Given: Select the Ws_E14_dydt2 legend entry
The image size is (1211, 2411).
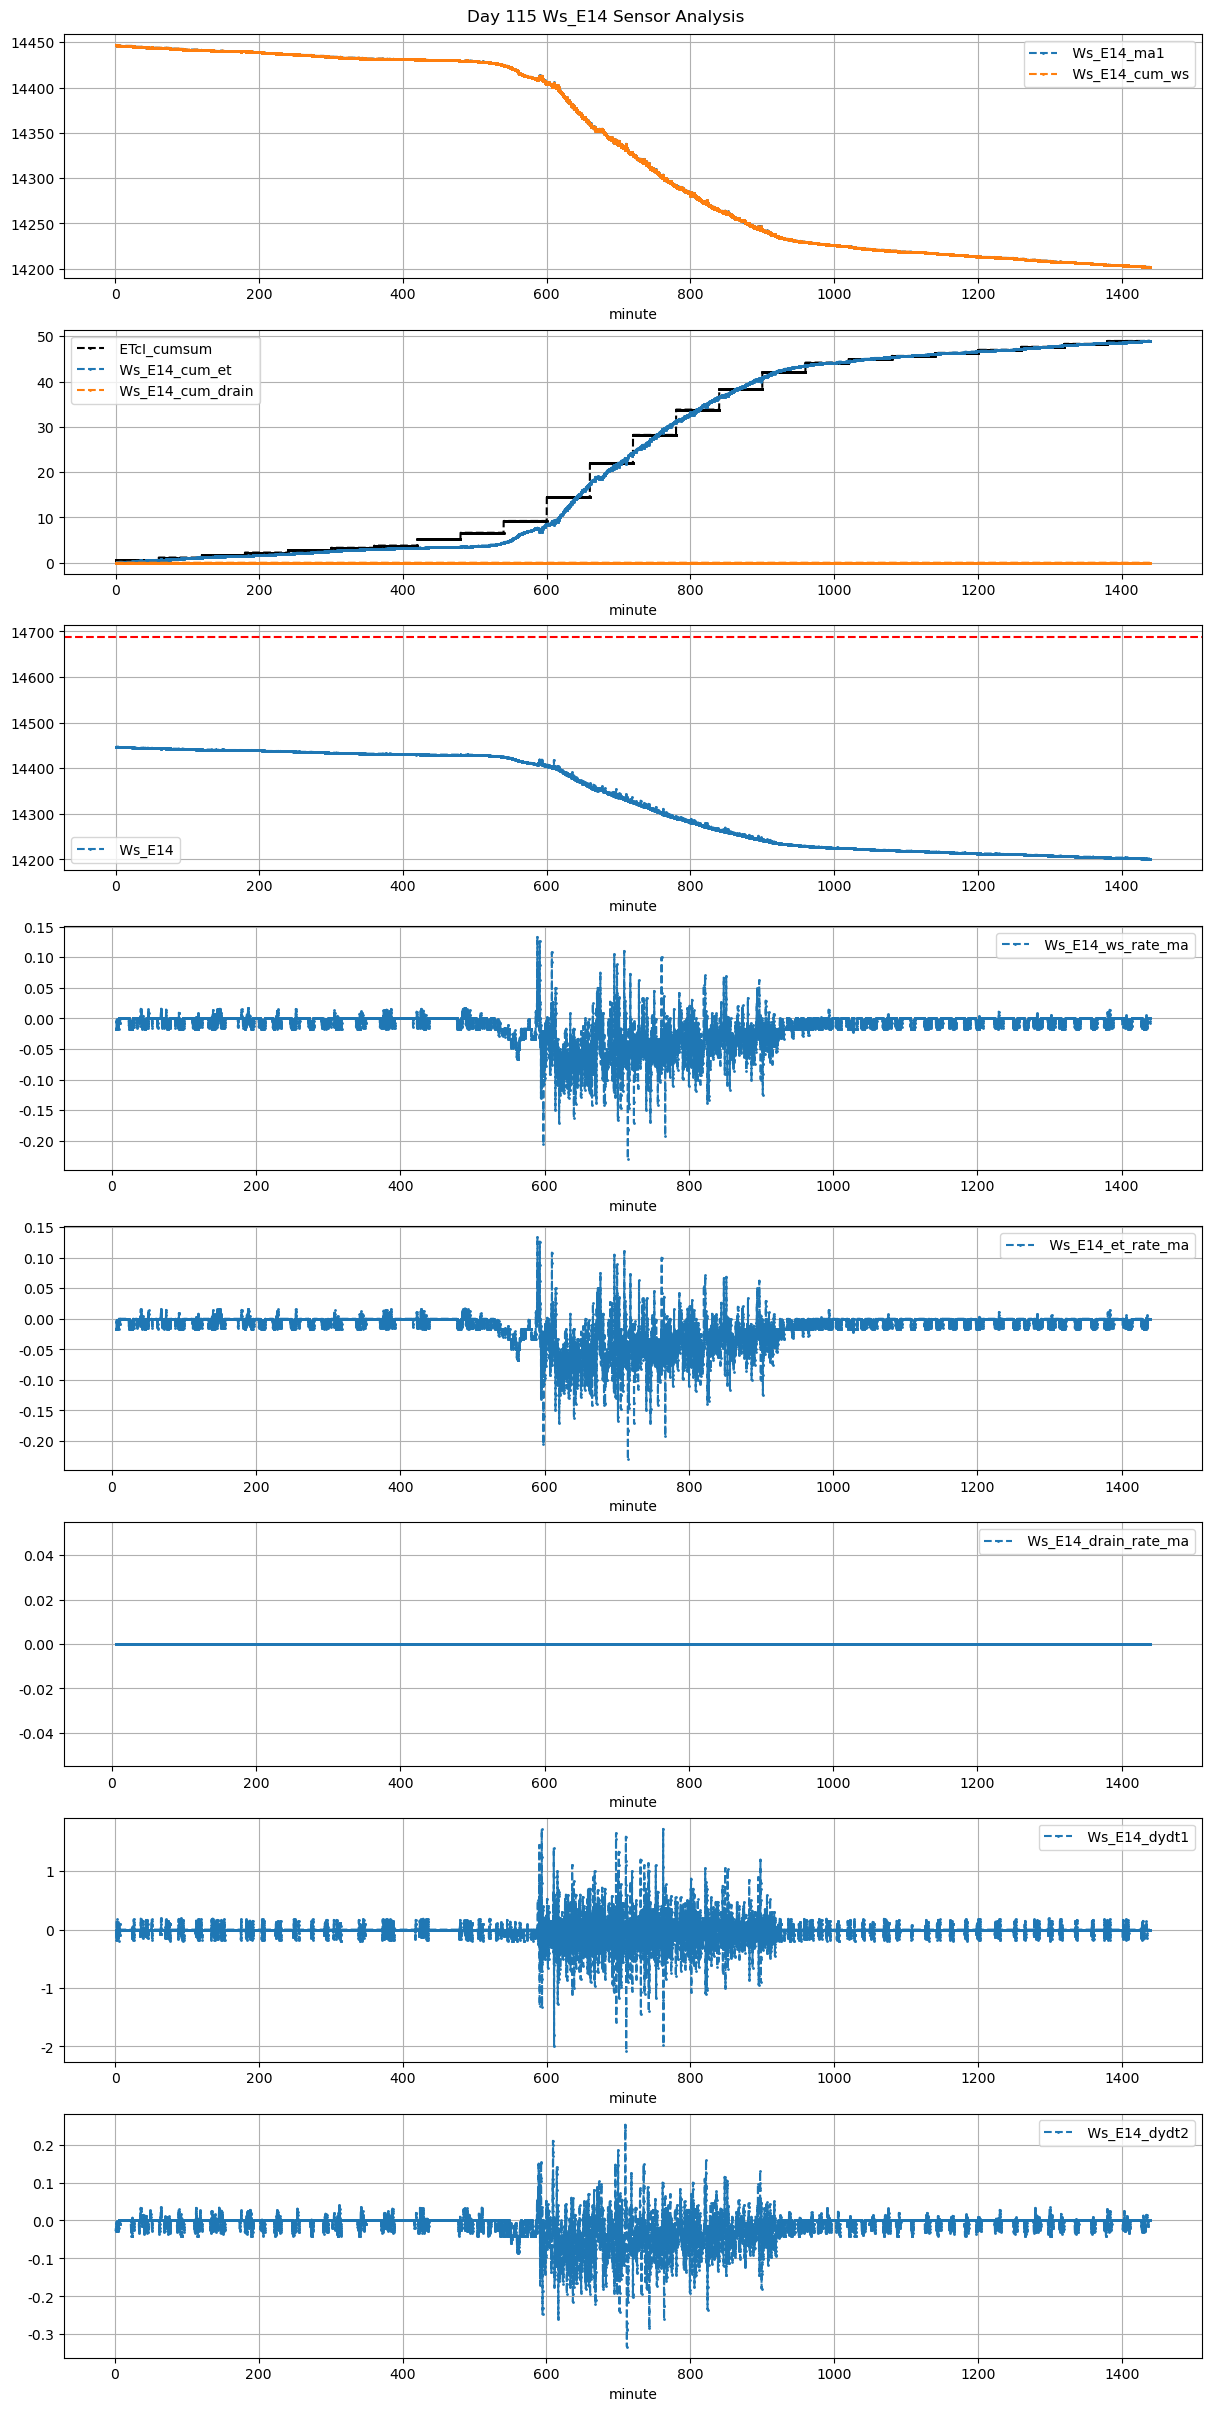Looking at the screenshot, I should pyautogui.click(x=1137, y=2133).
